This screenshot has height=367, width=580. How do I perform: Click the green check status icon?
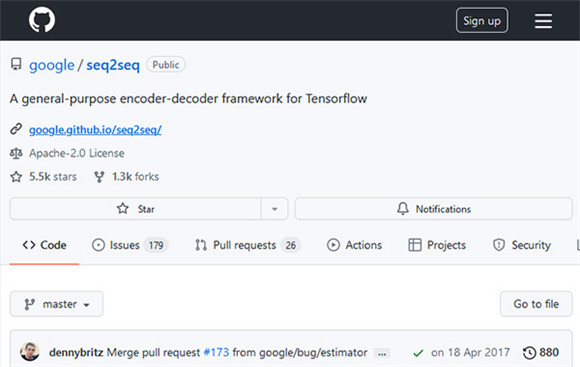point(418,353)
